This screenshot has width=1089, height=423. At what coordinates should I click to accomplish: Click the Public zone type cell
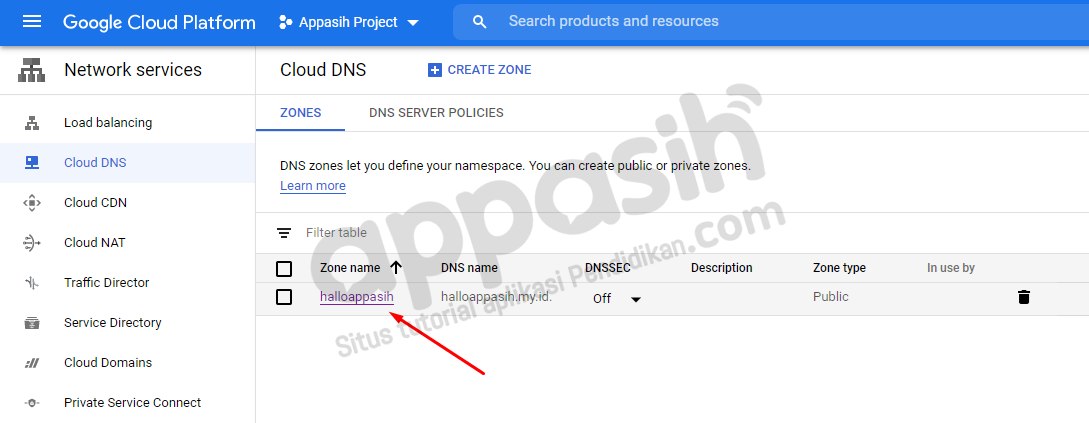coord(831,297)
